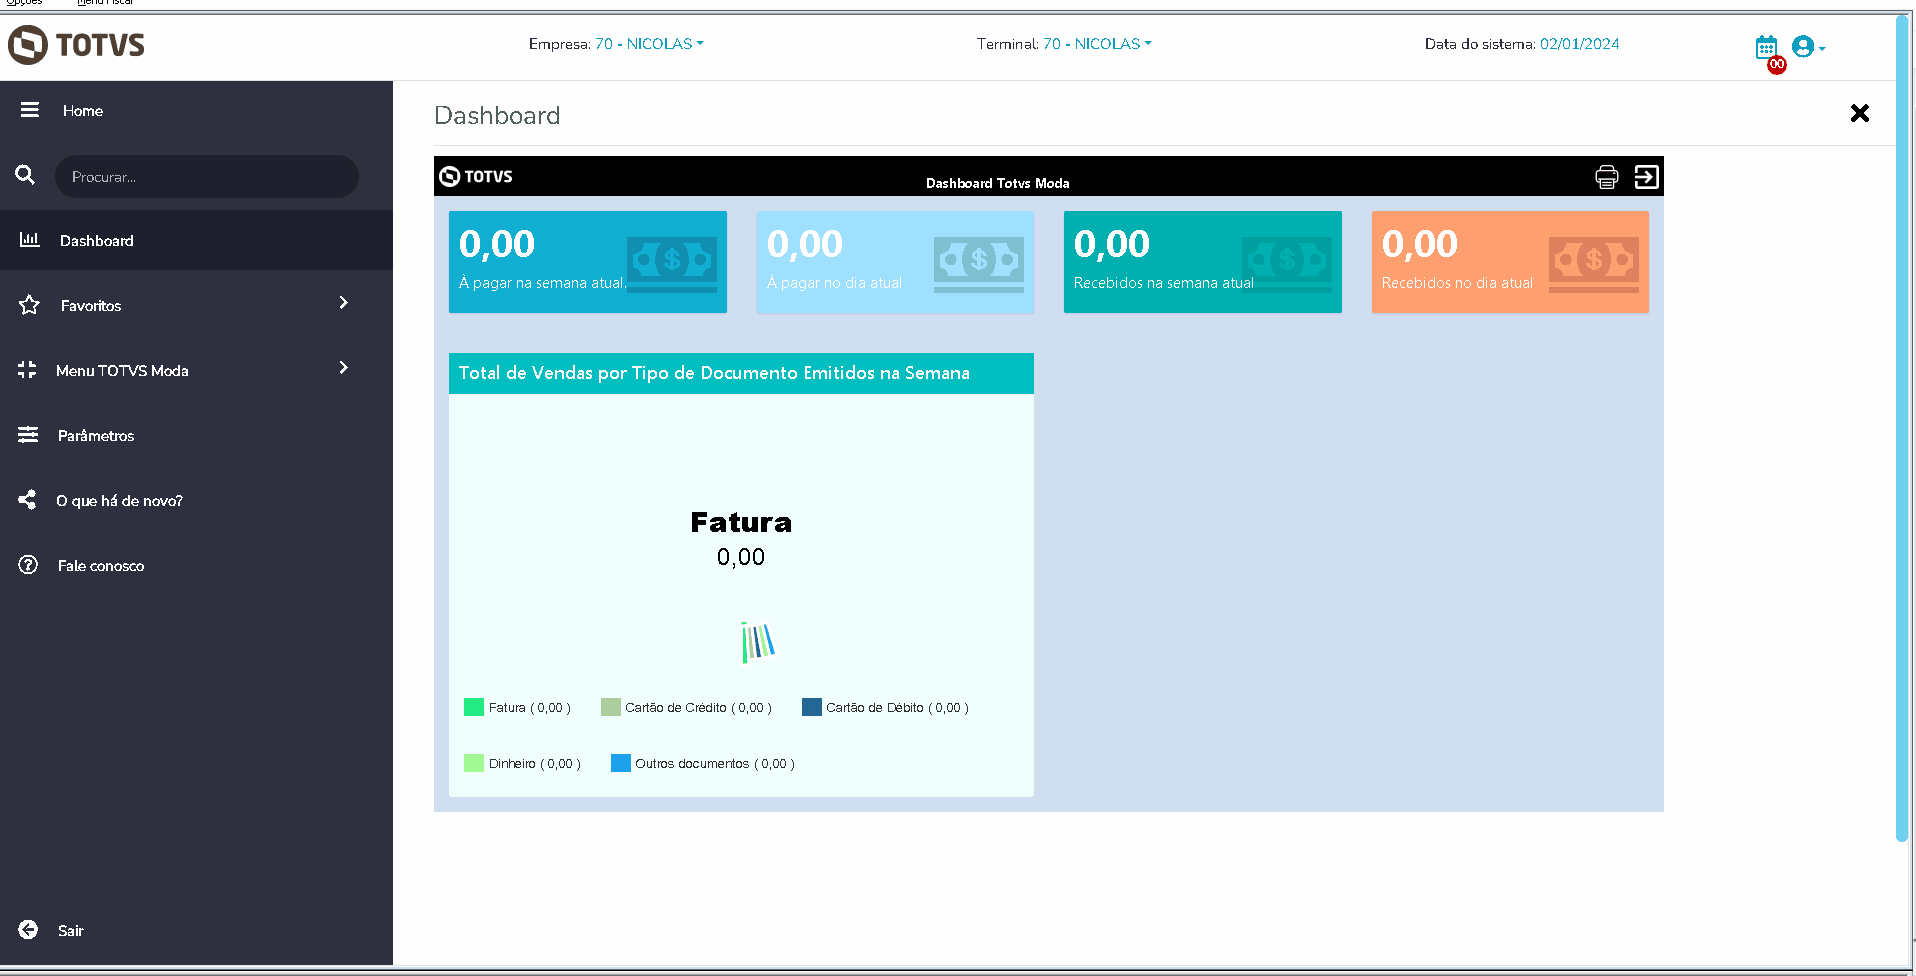Viewport: 1916px width, 976px height.
Task: Click the money icon on À pagar na semana card
Action: (x=672, y=264)
